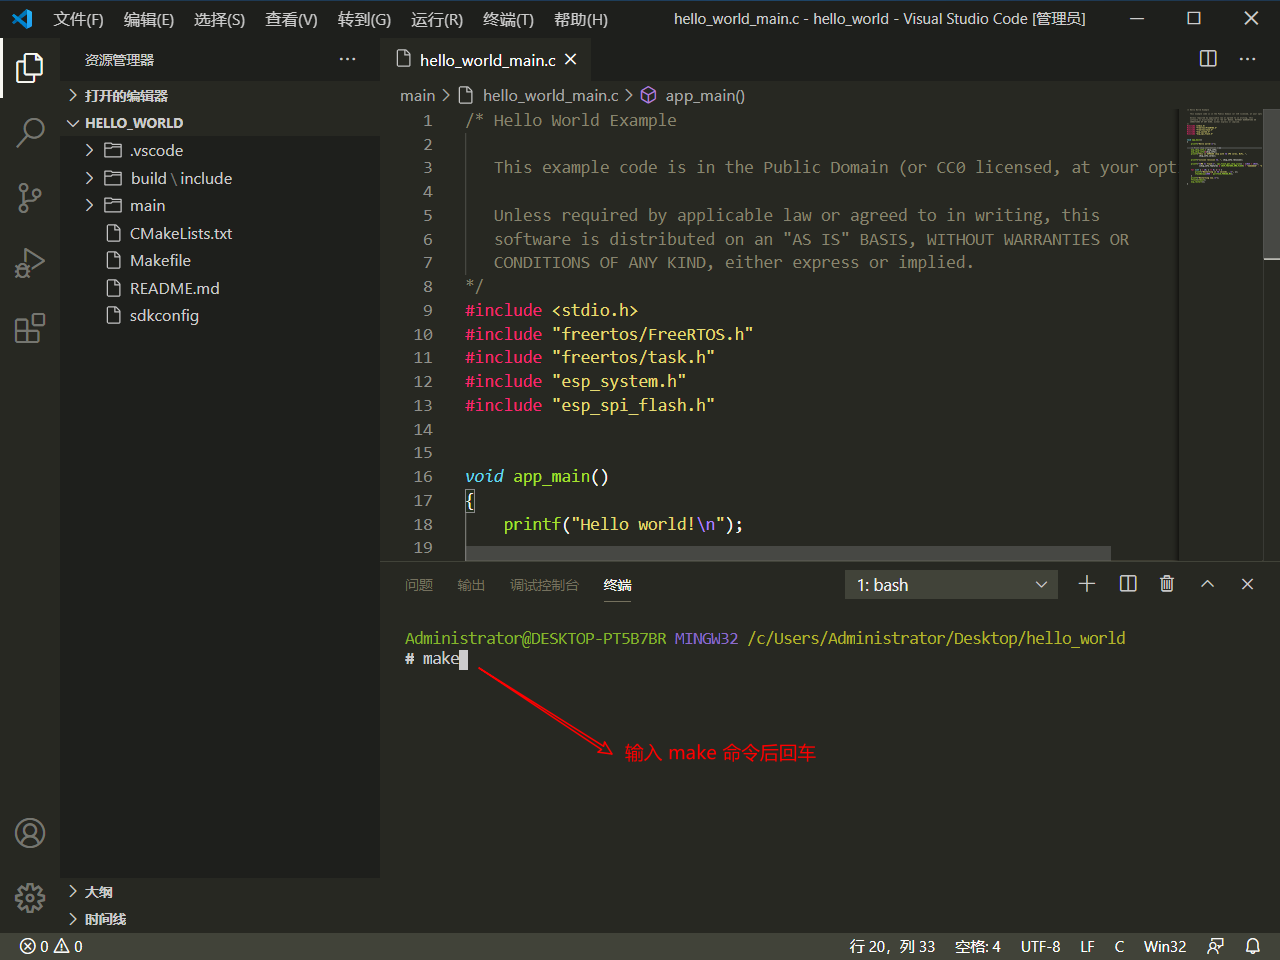Open the Search view in activity bar
This screenshot has height=960, width=1280.
30,133
